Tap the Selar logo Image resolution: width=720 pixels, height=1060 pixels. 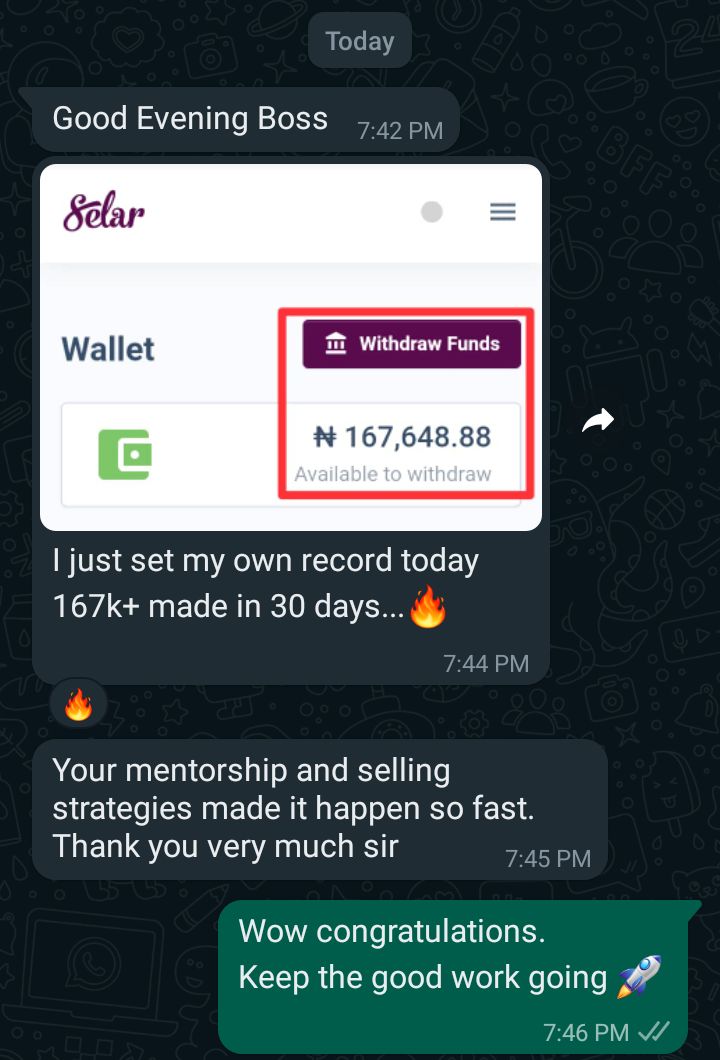coord(104,212)
